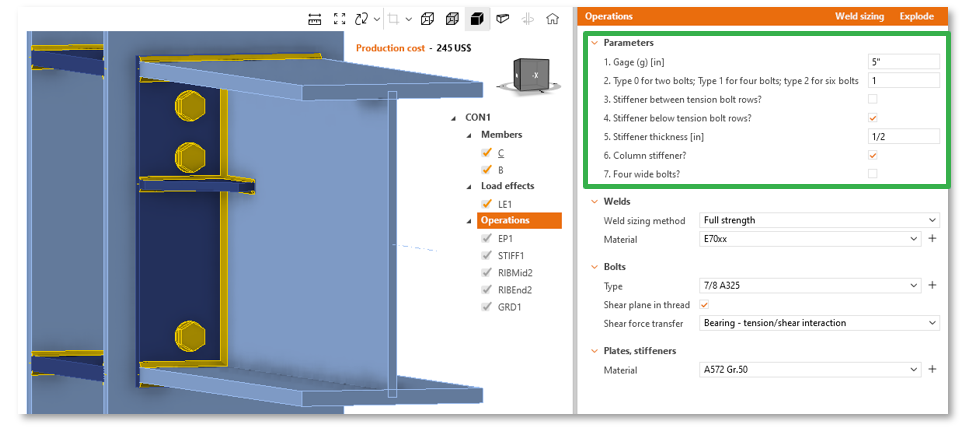
Task: Click the zoom-to-fit extents icon
Action: point(339,18)
